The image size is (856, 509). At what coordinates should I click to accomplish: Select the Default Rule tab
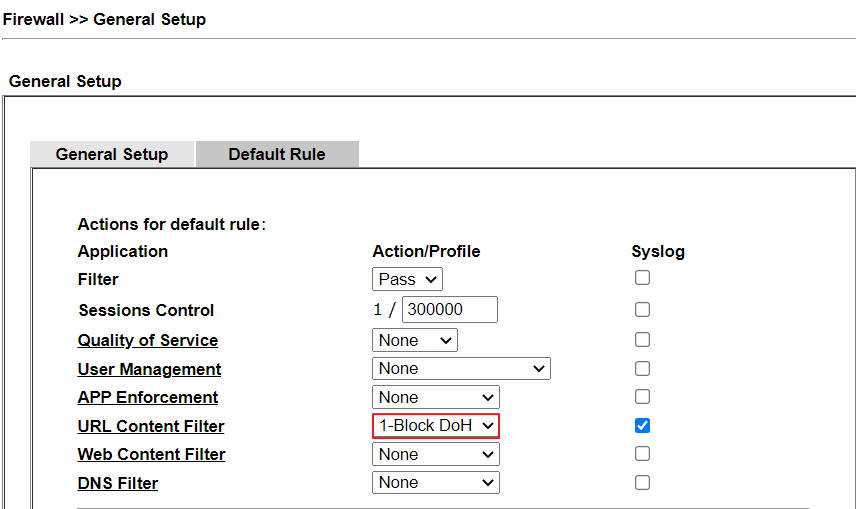click(x=277, y=154)
